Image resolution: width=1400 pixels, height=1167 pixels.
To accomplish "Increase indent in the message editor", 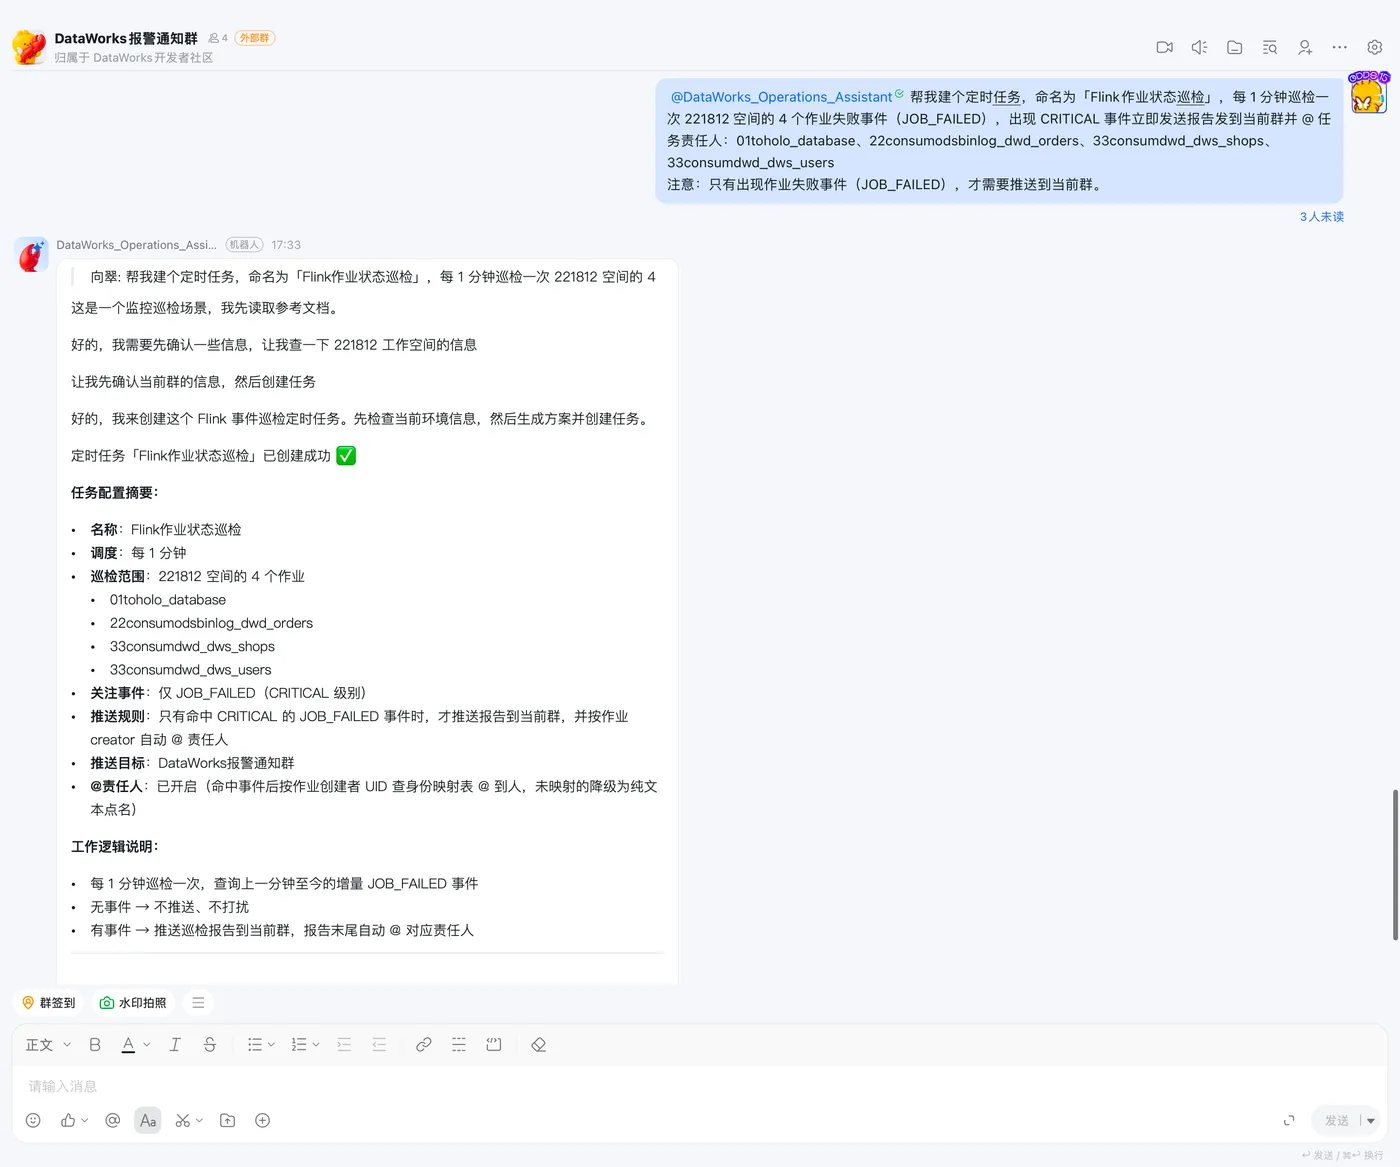I will pos(344,1045).
